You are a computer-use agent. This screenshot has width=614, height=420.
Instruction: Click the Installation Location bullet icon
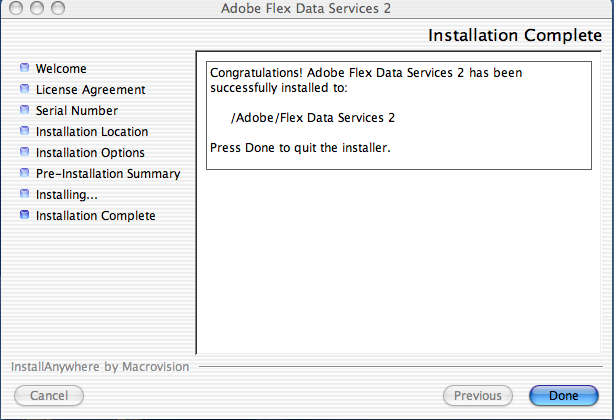tap(25, 131)
